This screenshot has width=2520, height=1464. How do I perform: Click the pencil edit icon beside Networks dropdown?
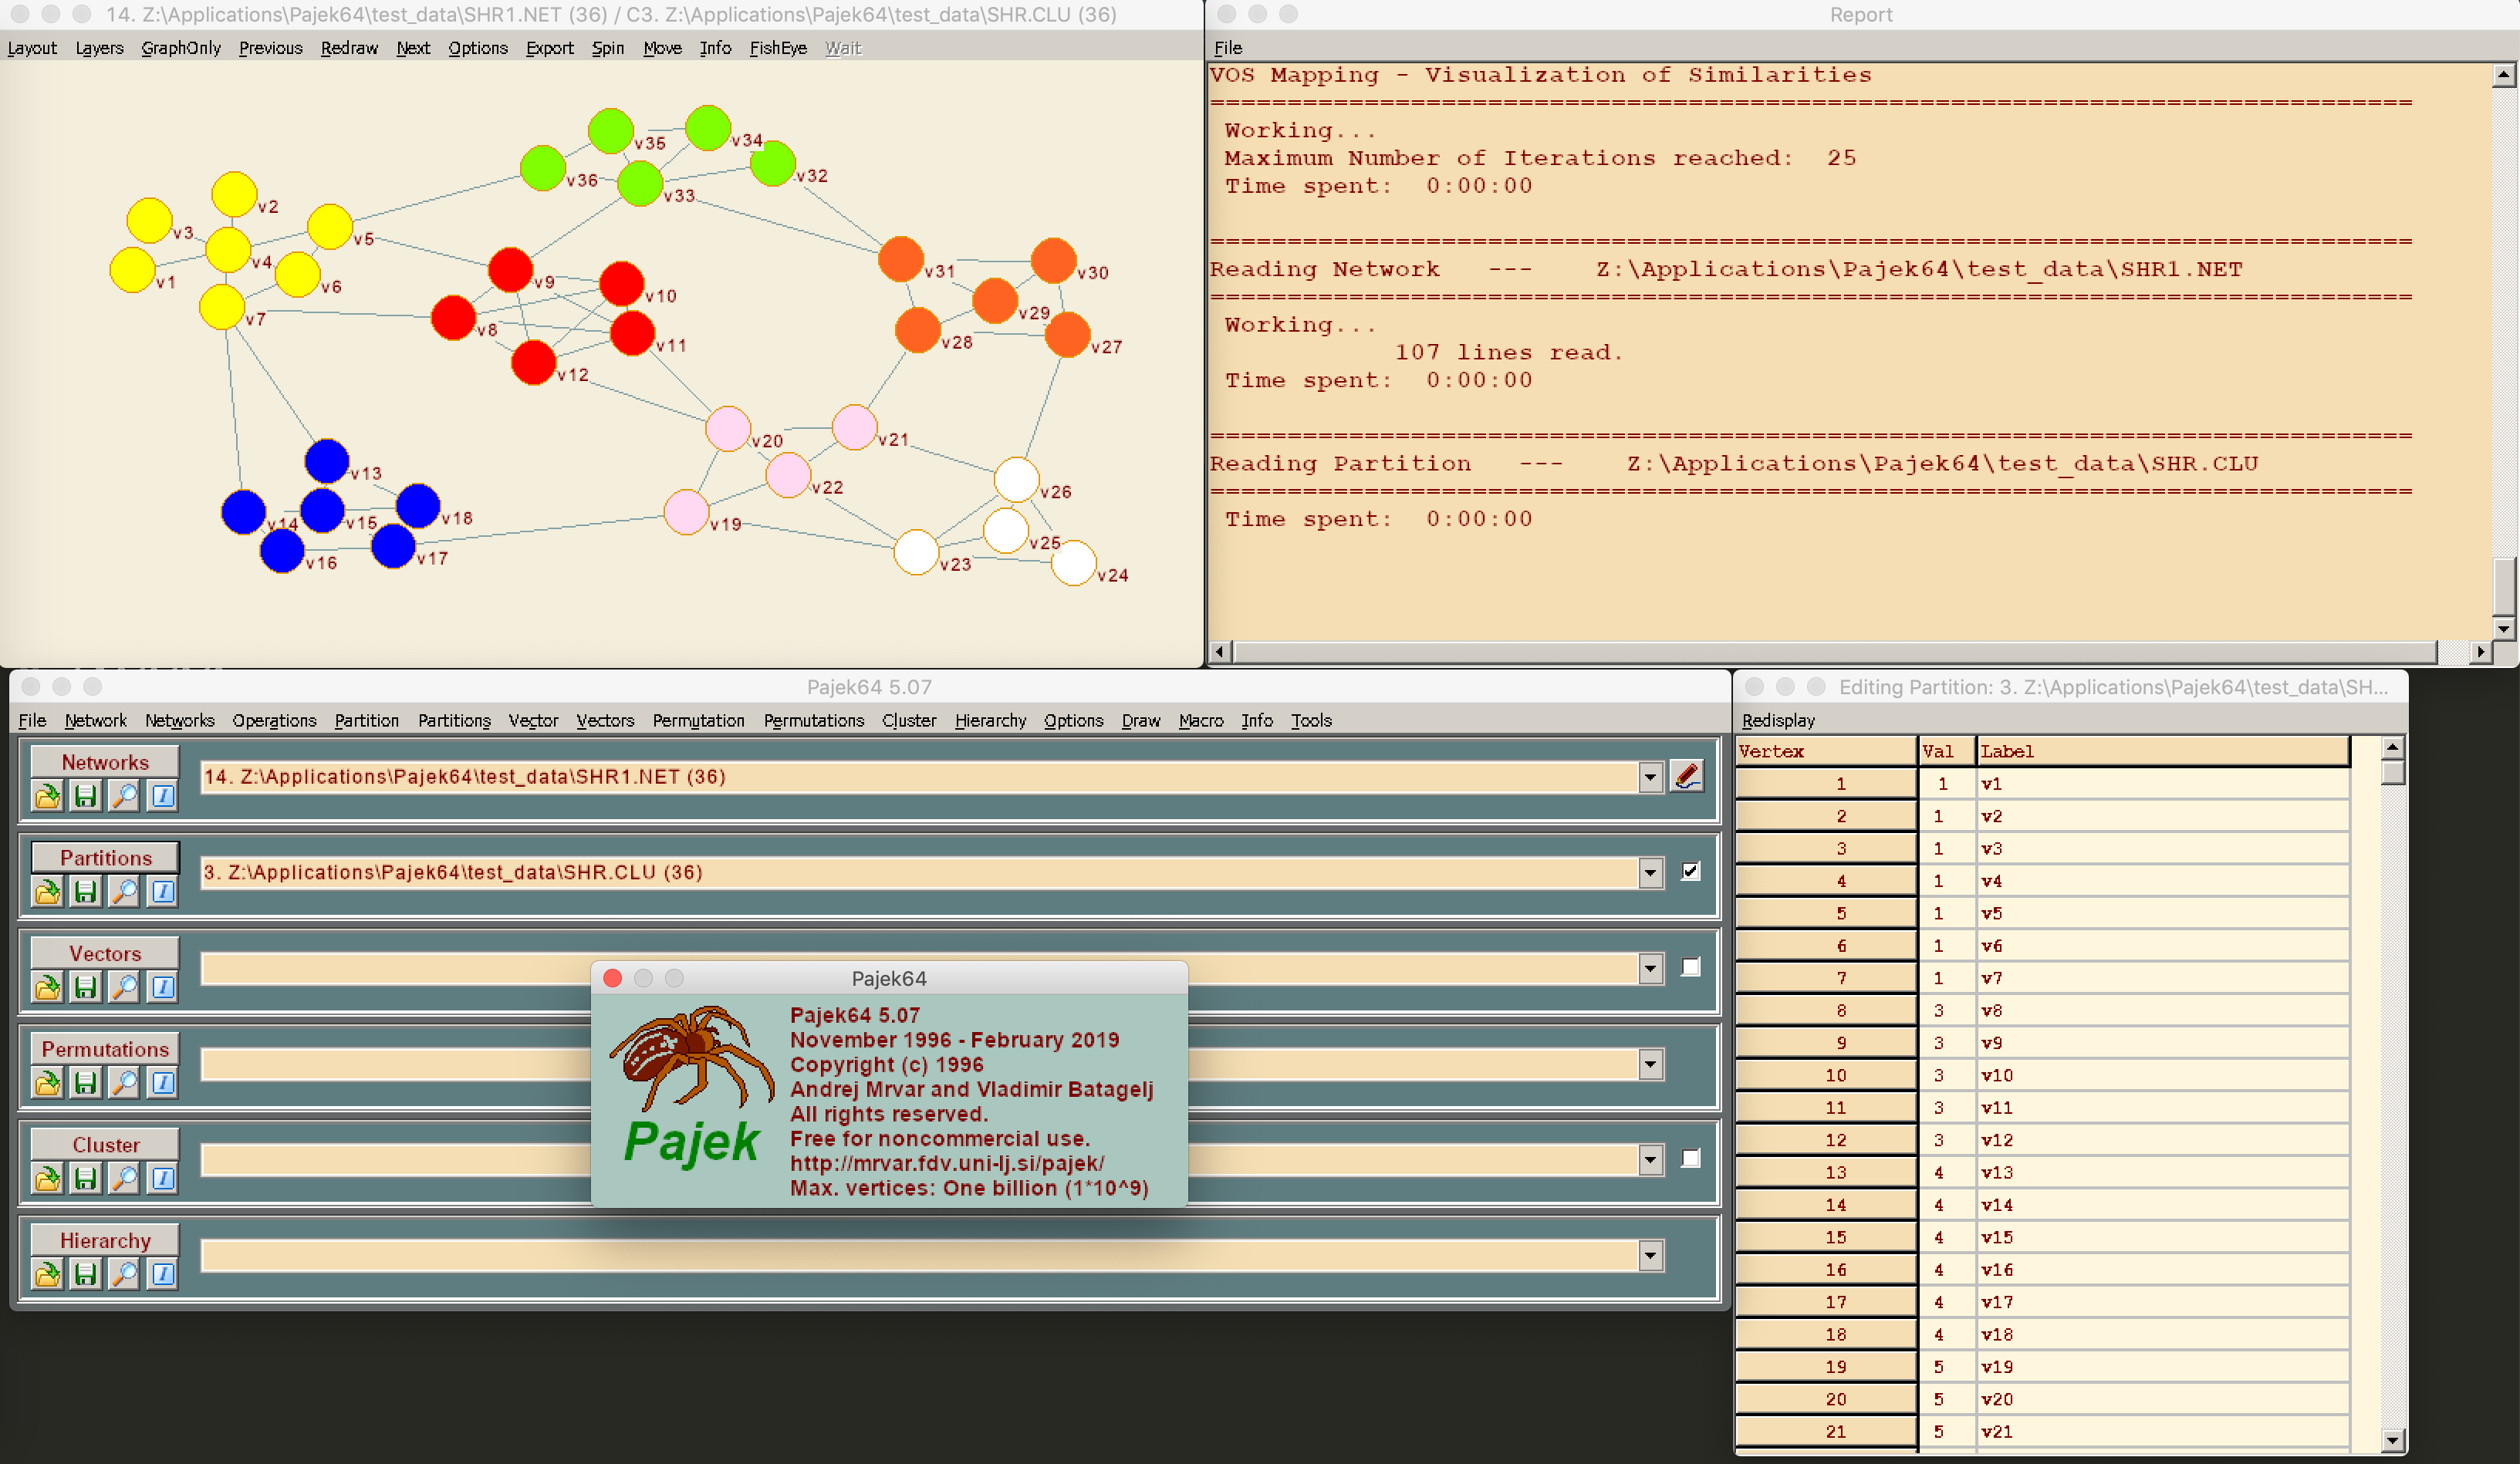pos(1686,776)
